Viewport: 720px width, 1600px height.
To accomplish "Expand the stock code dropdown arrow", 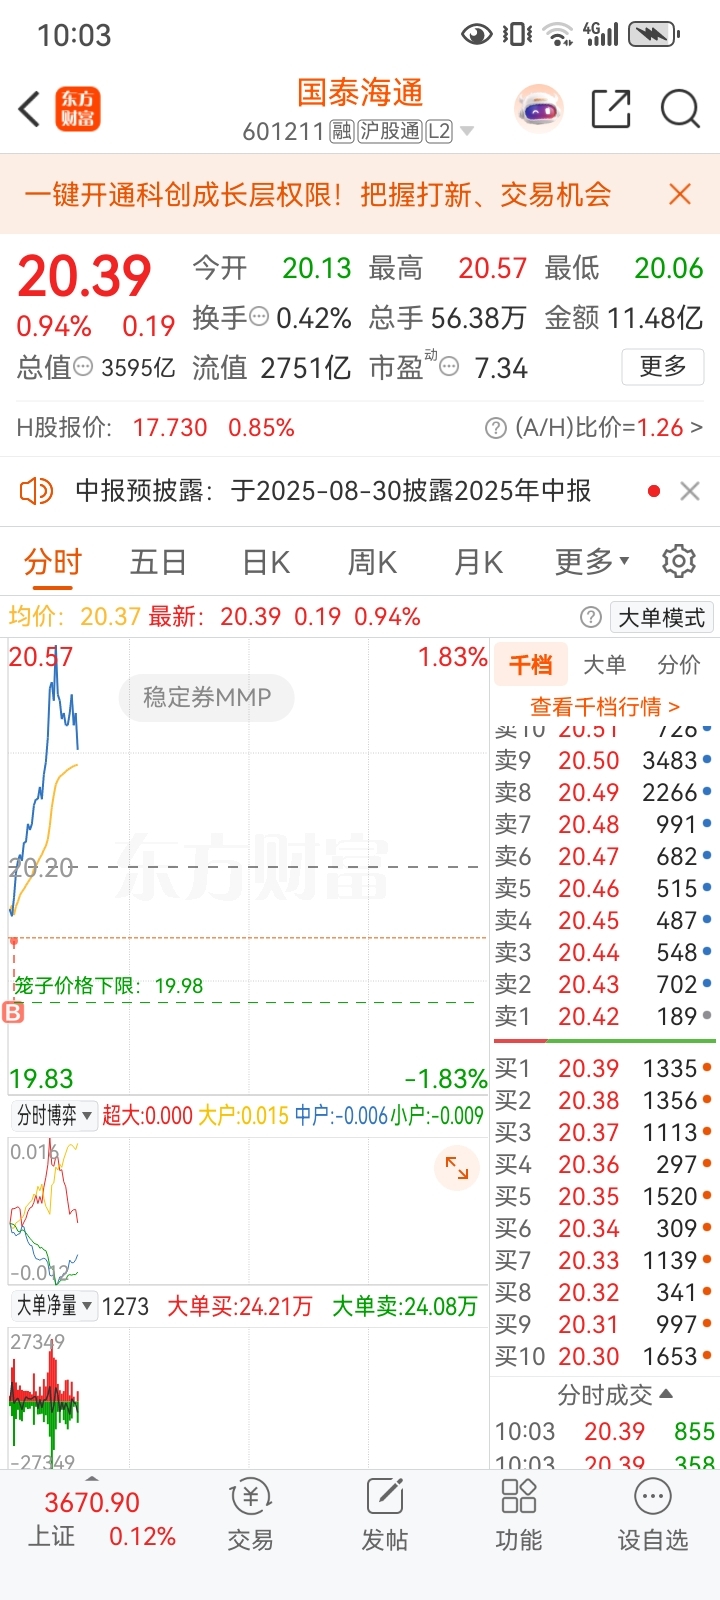I will click(x=466, y=132).
